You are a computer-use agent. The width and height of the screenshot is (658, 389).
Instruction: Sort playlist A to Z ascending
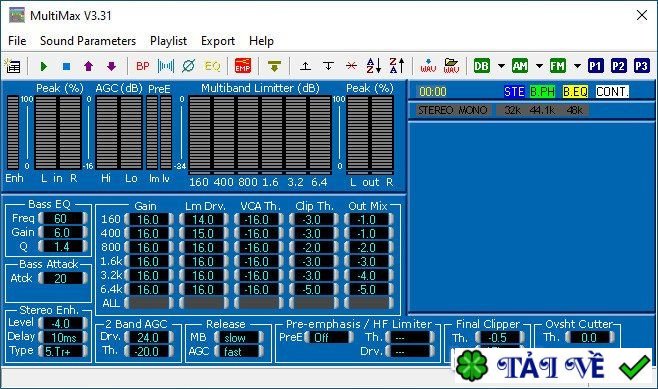pyautogui.click(x=374, y=66)
